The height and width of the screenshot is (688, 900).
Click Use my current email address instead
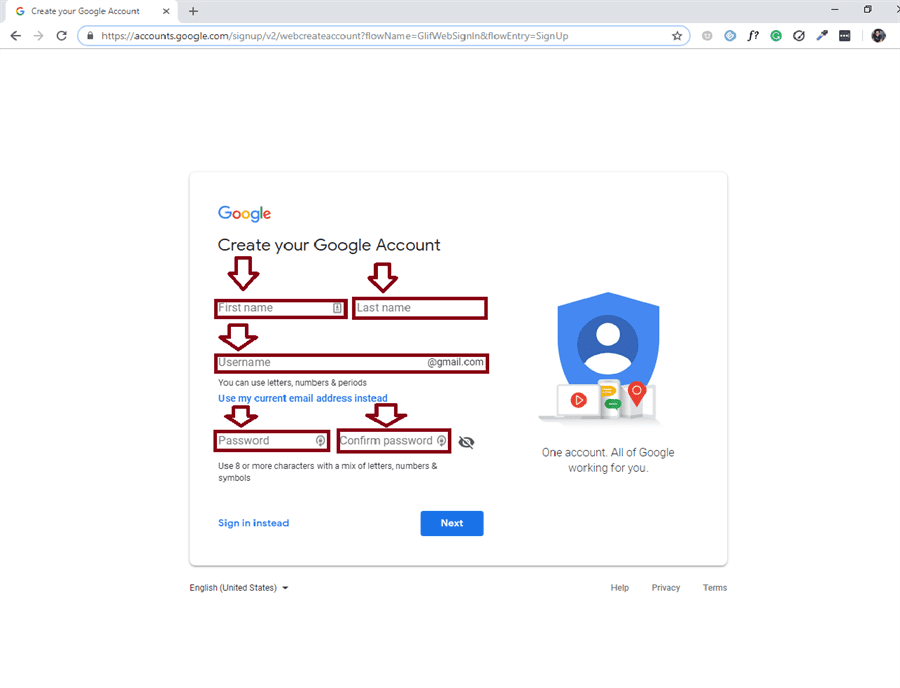point(303,398)
